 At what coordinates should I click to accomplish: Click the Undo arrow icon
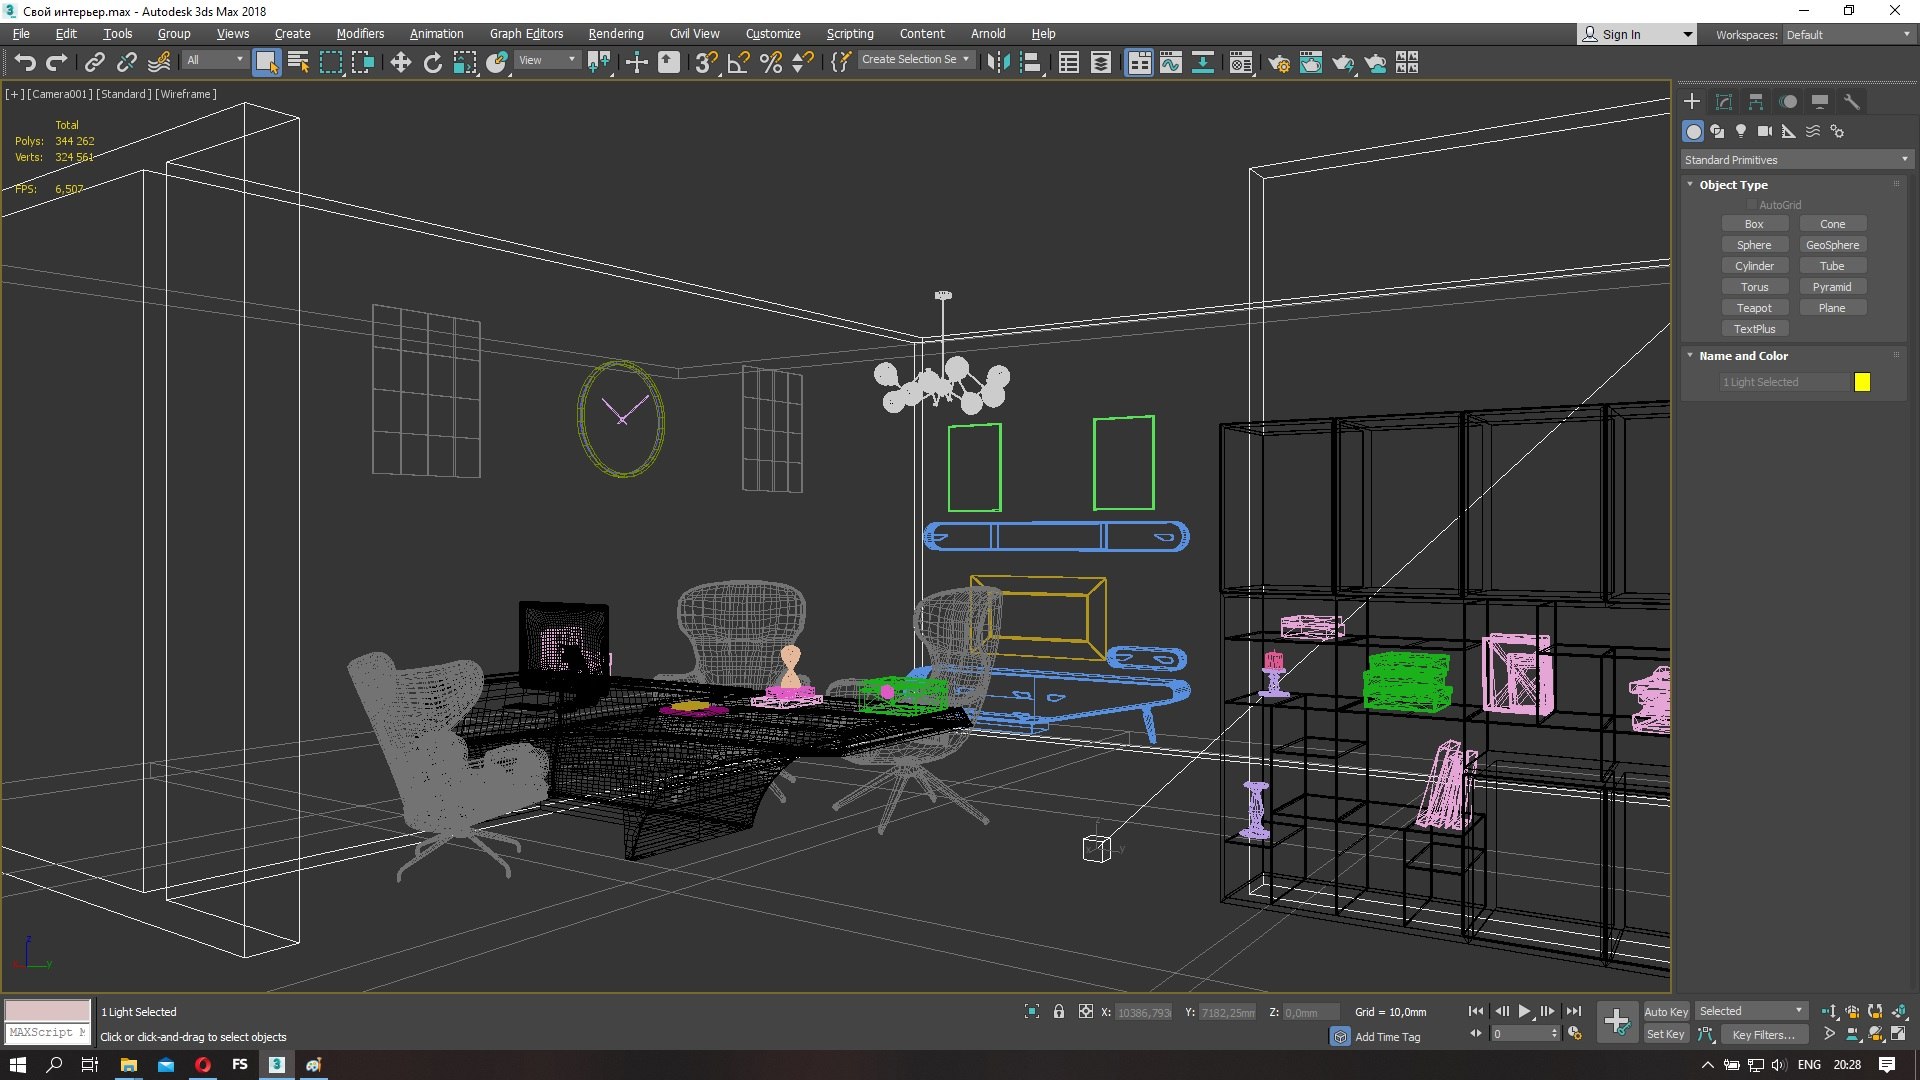pyautogui.click(x=25, y=63)
